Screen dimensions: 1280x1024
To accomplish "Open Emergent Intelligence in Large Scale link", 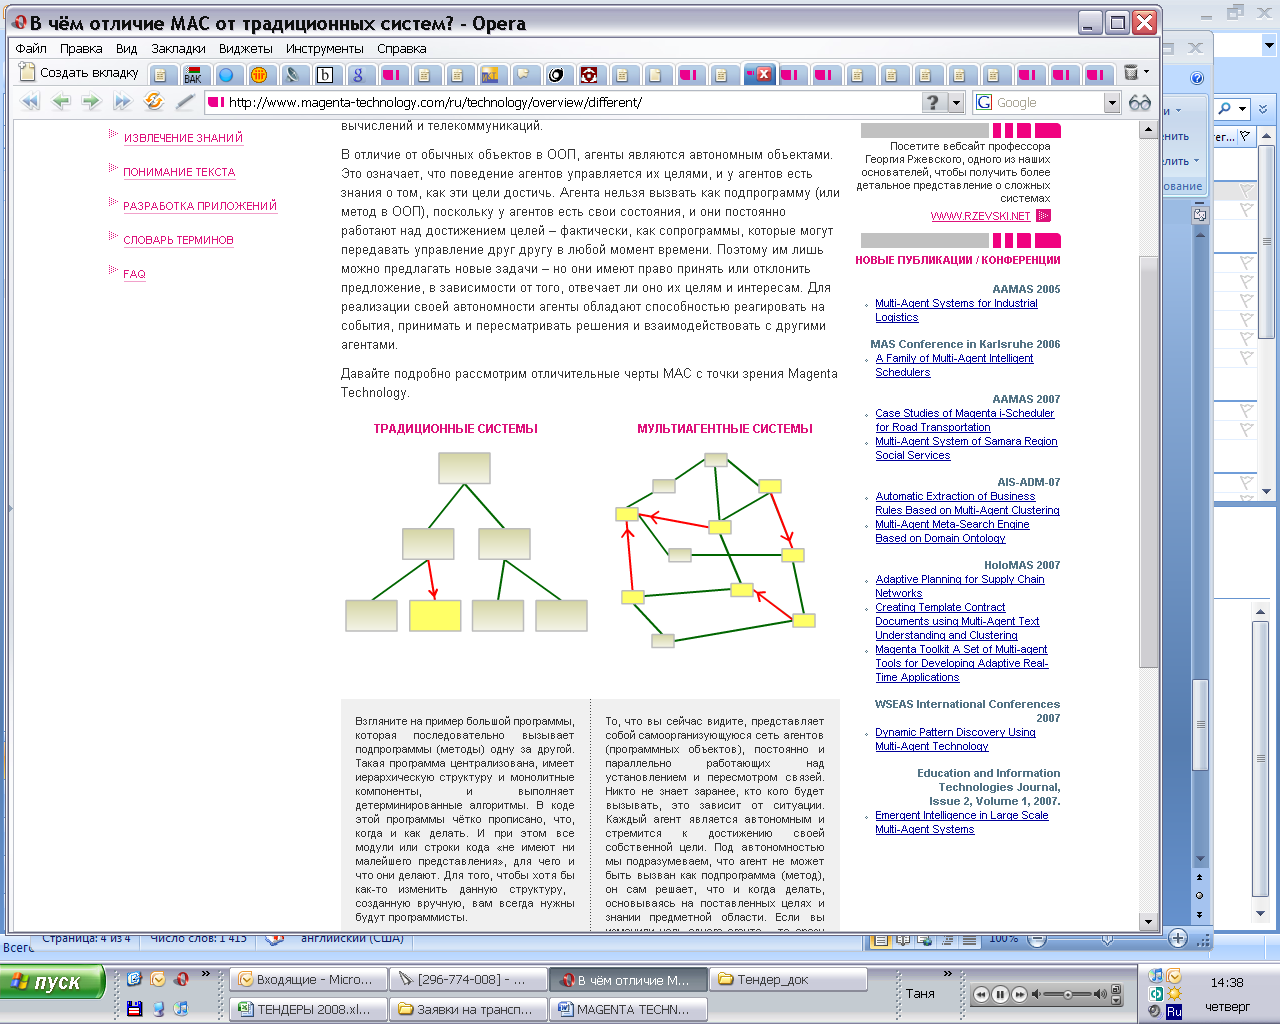I will click(961, 822).
